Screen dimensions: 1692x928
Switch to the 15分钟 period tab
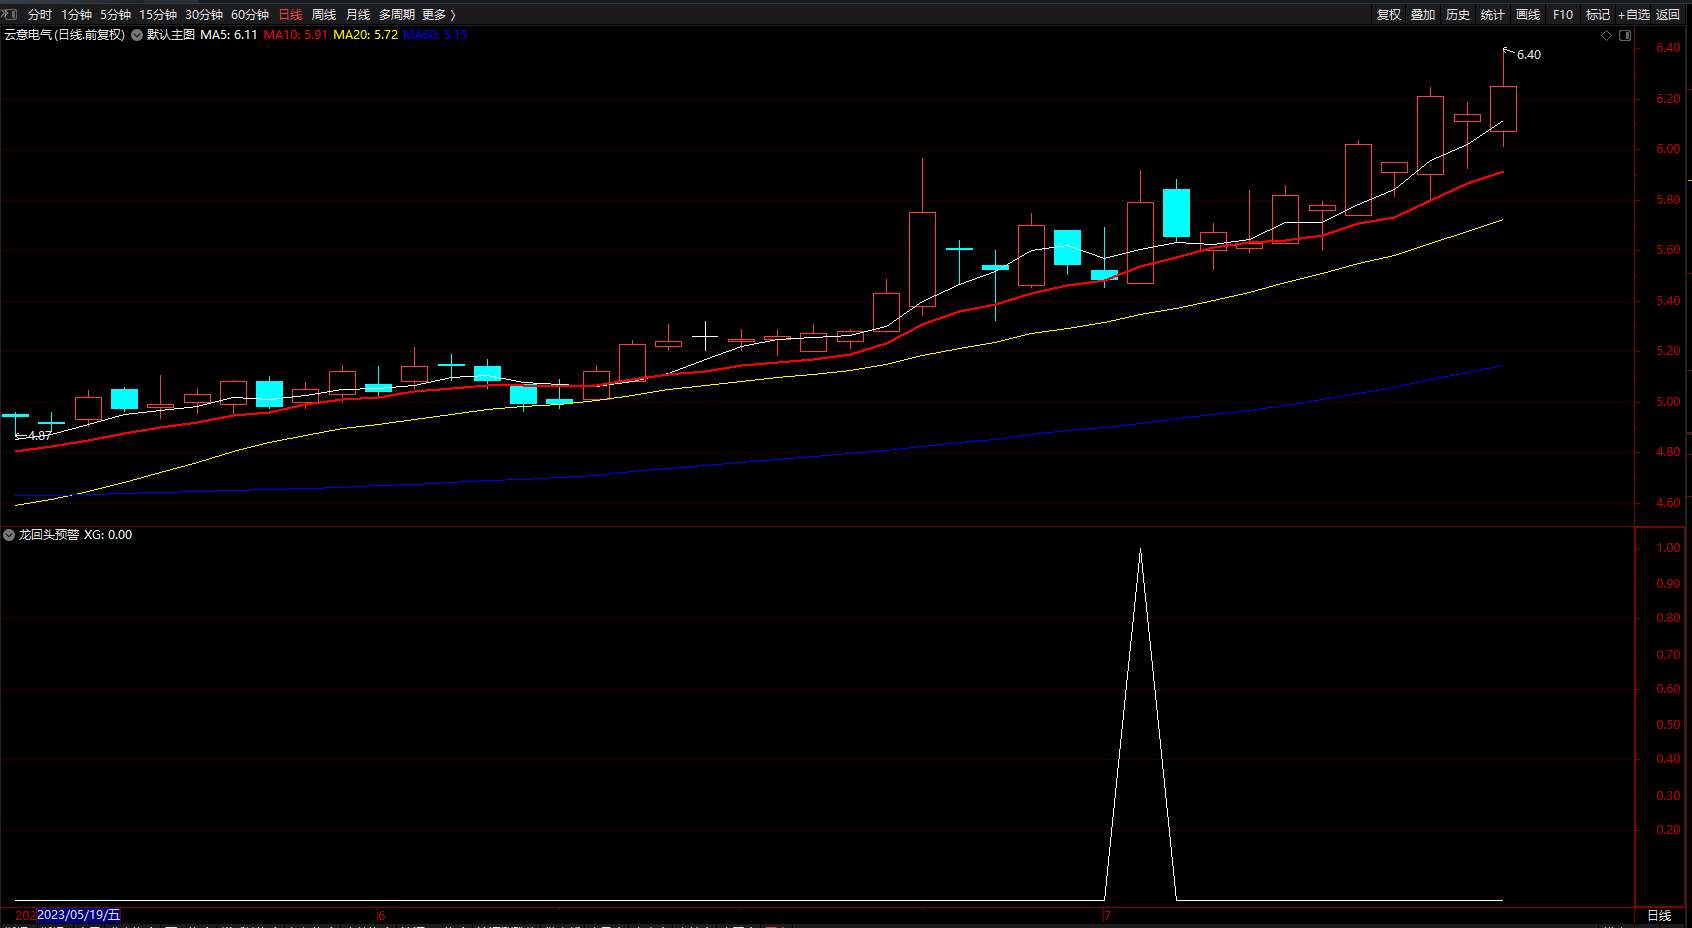158,15
